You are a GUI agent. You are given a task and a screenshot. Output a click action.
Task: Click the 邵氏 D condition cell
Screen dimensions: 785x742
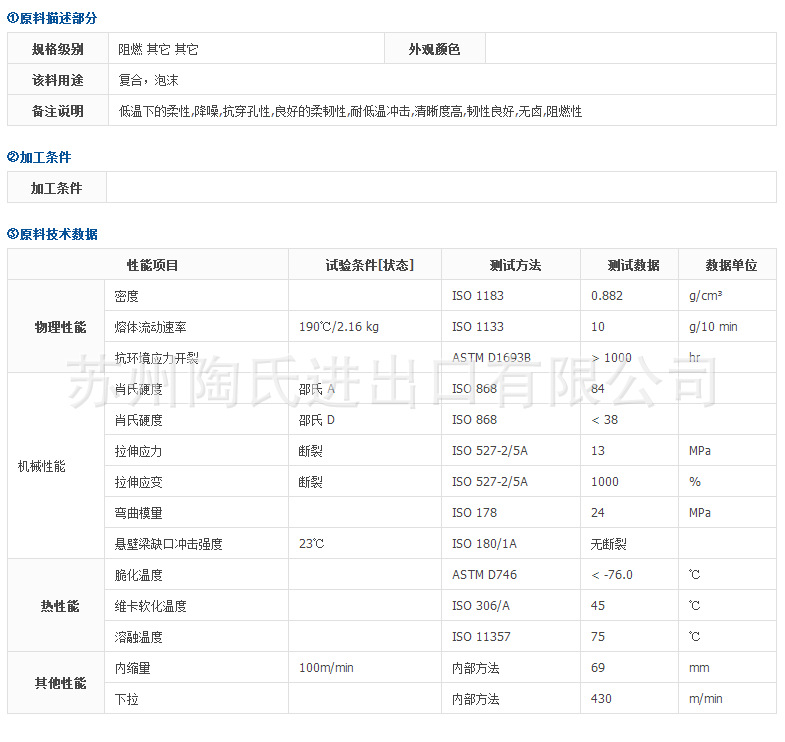365,420
